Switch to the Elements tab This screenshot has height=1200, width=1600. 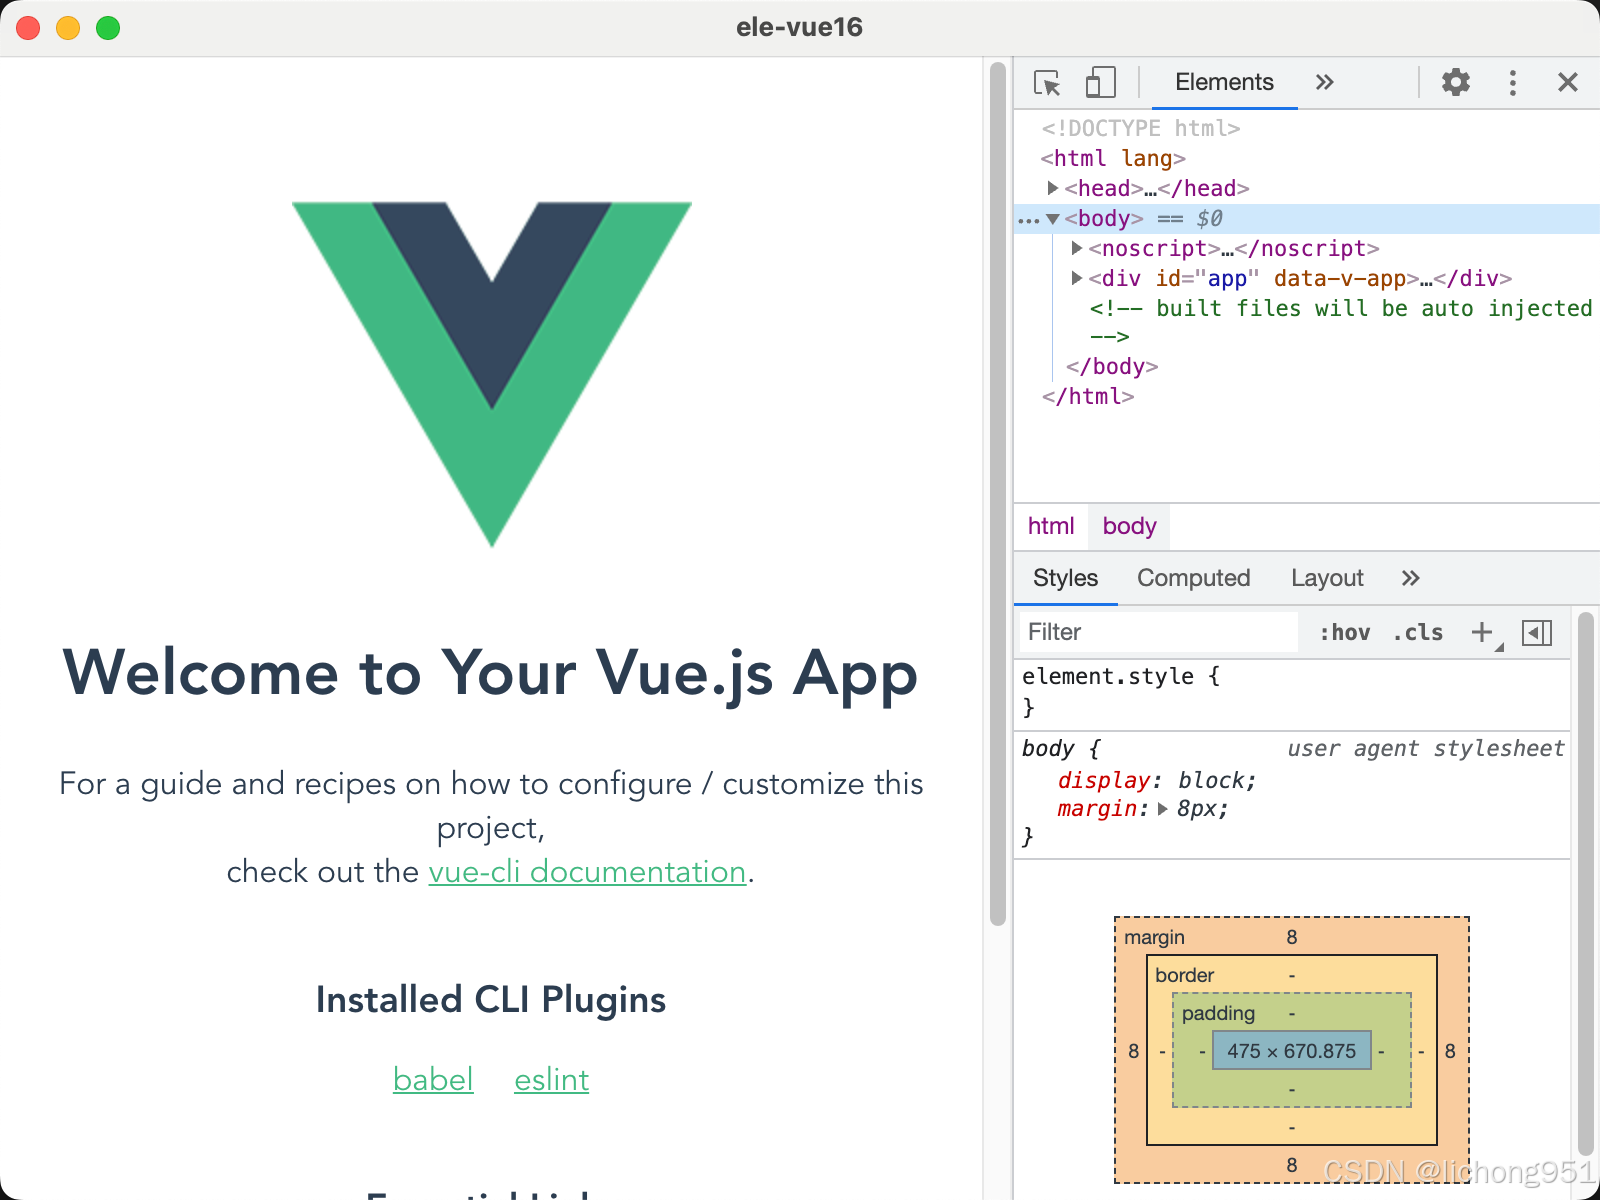point(1224,82)
